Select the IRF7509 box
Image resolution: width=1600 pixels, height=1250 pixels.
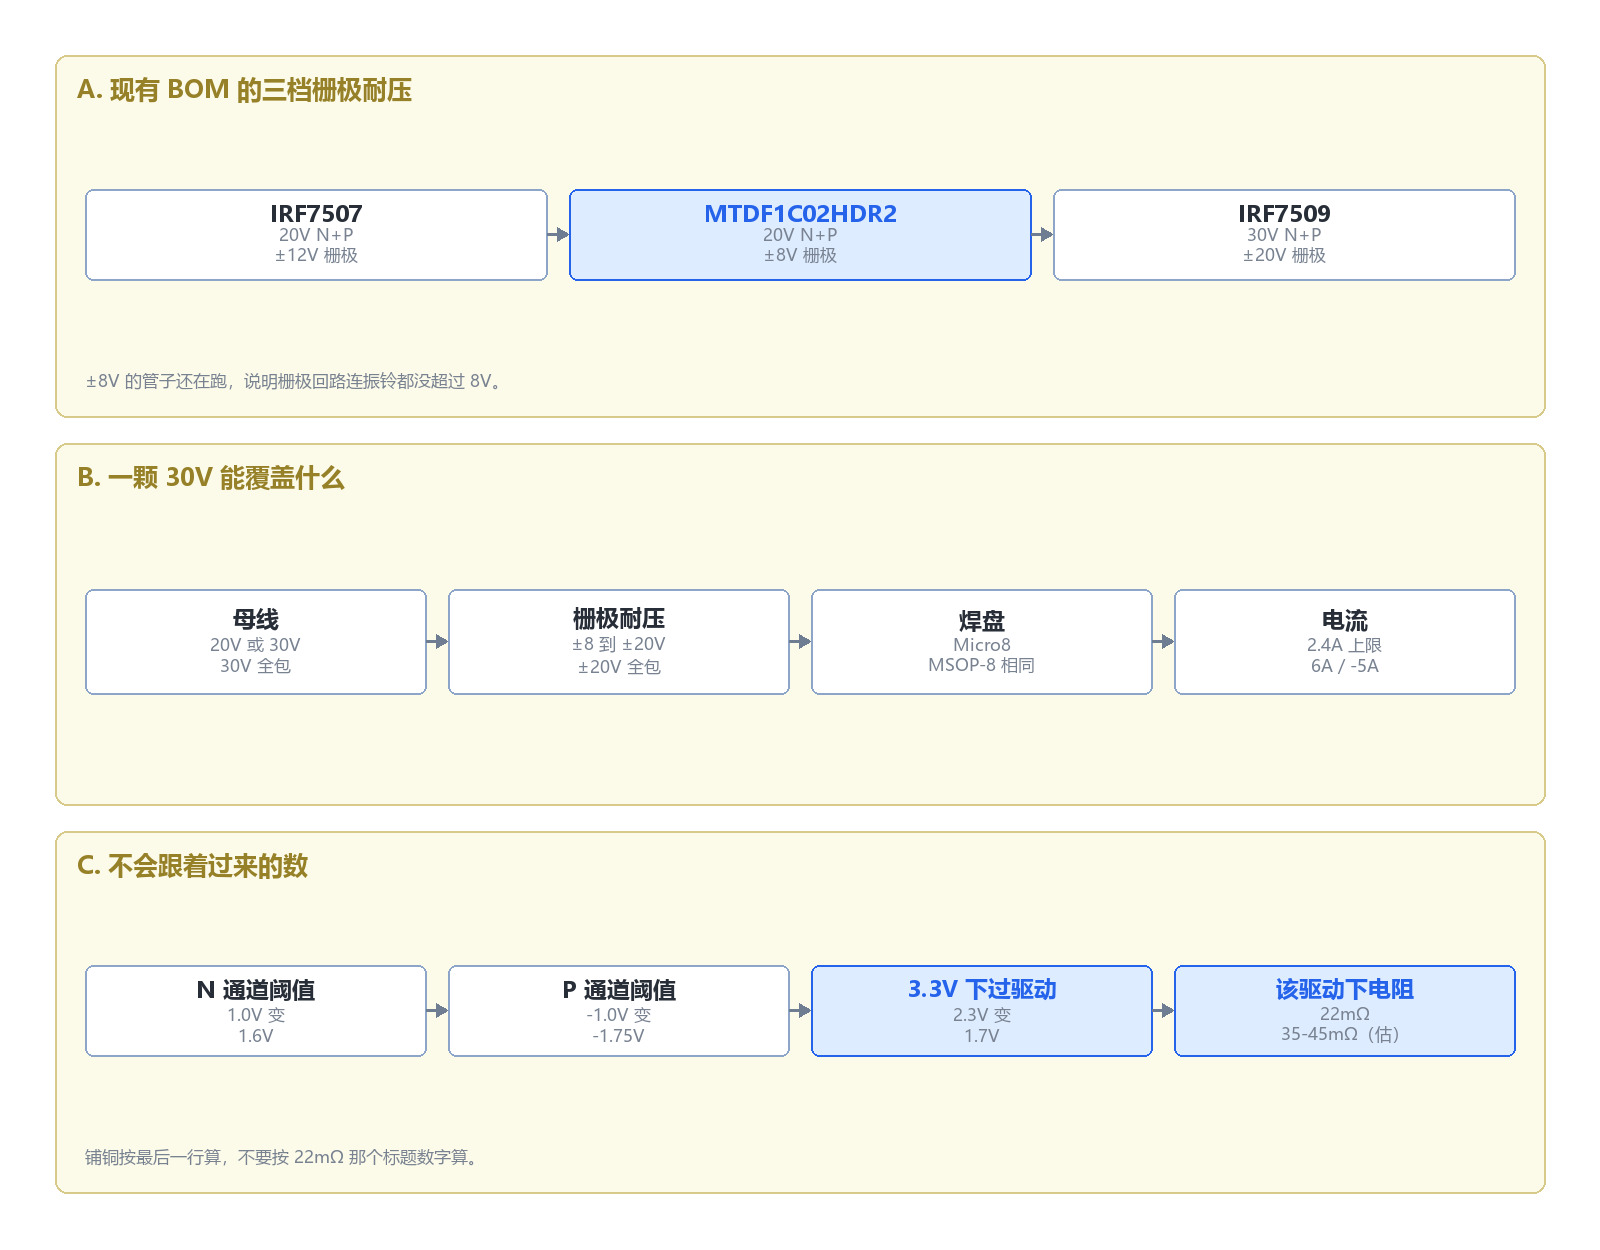point(1284,235)
